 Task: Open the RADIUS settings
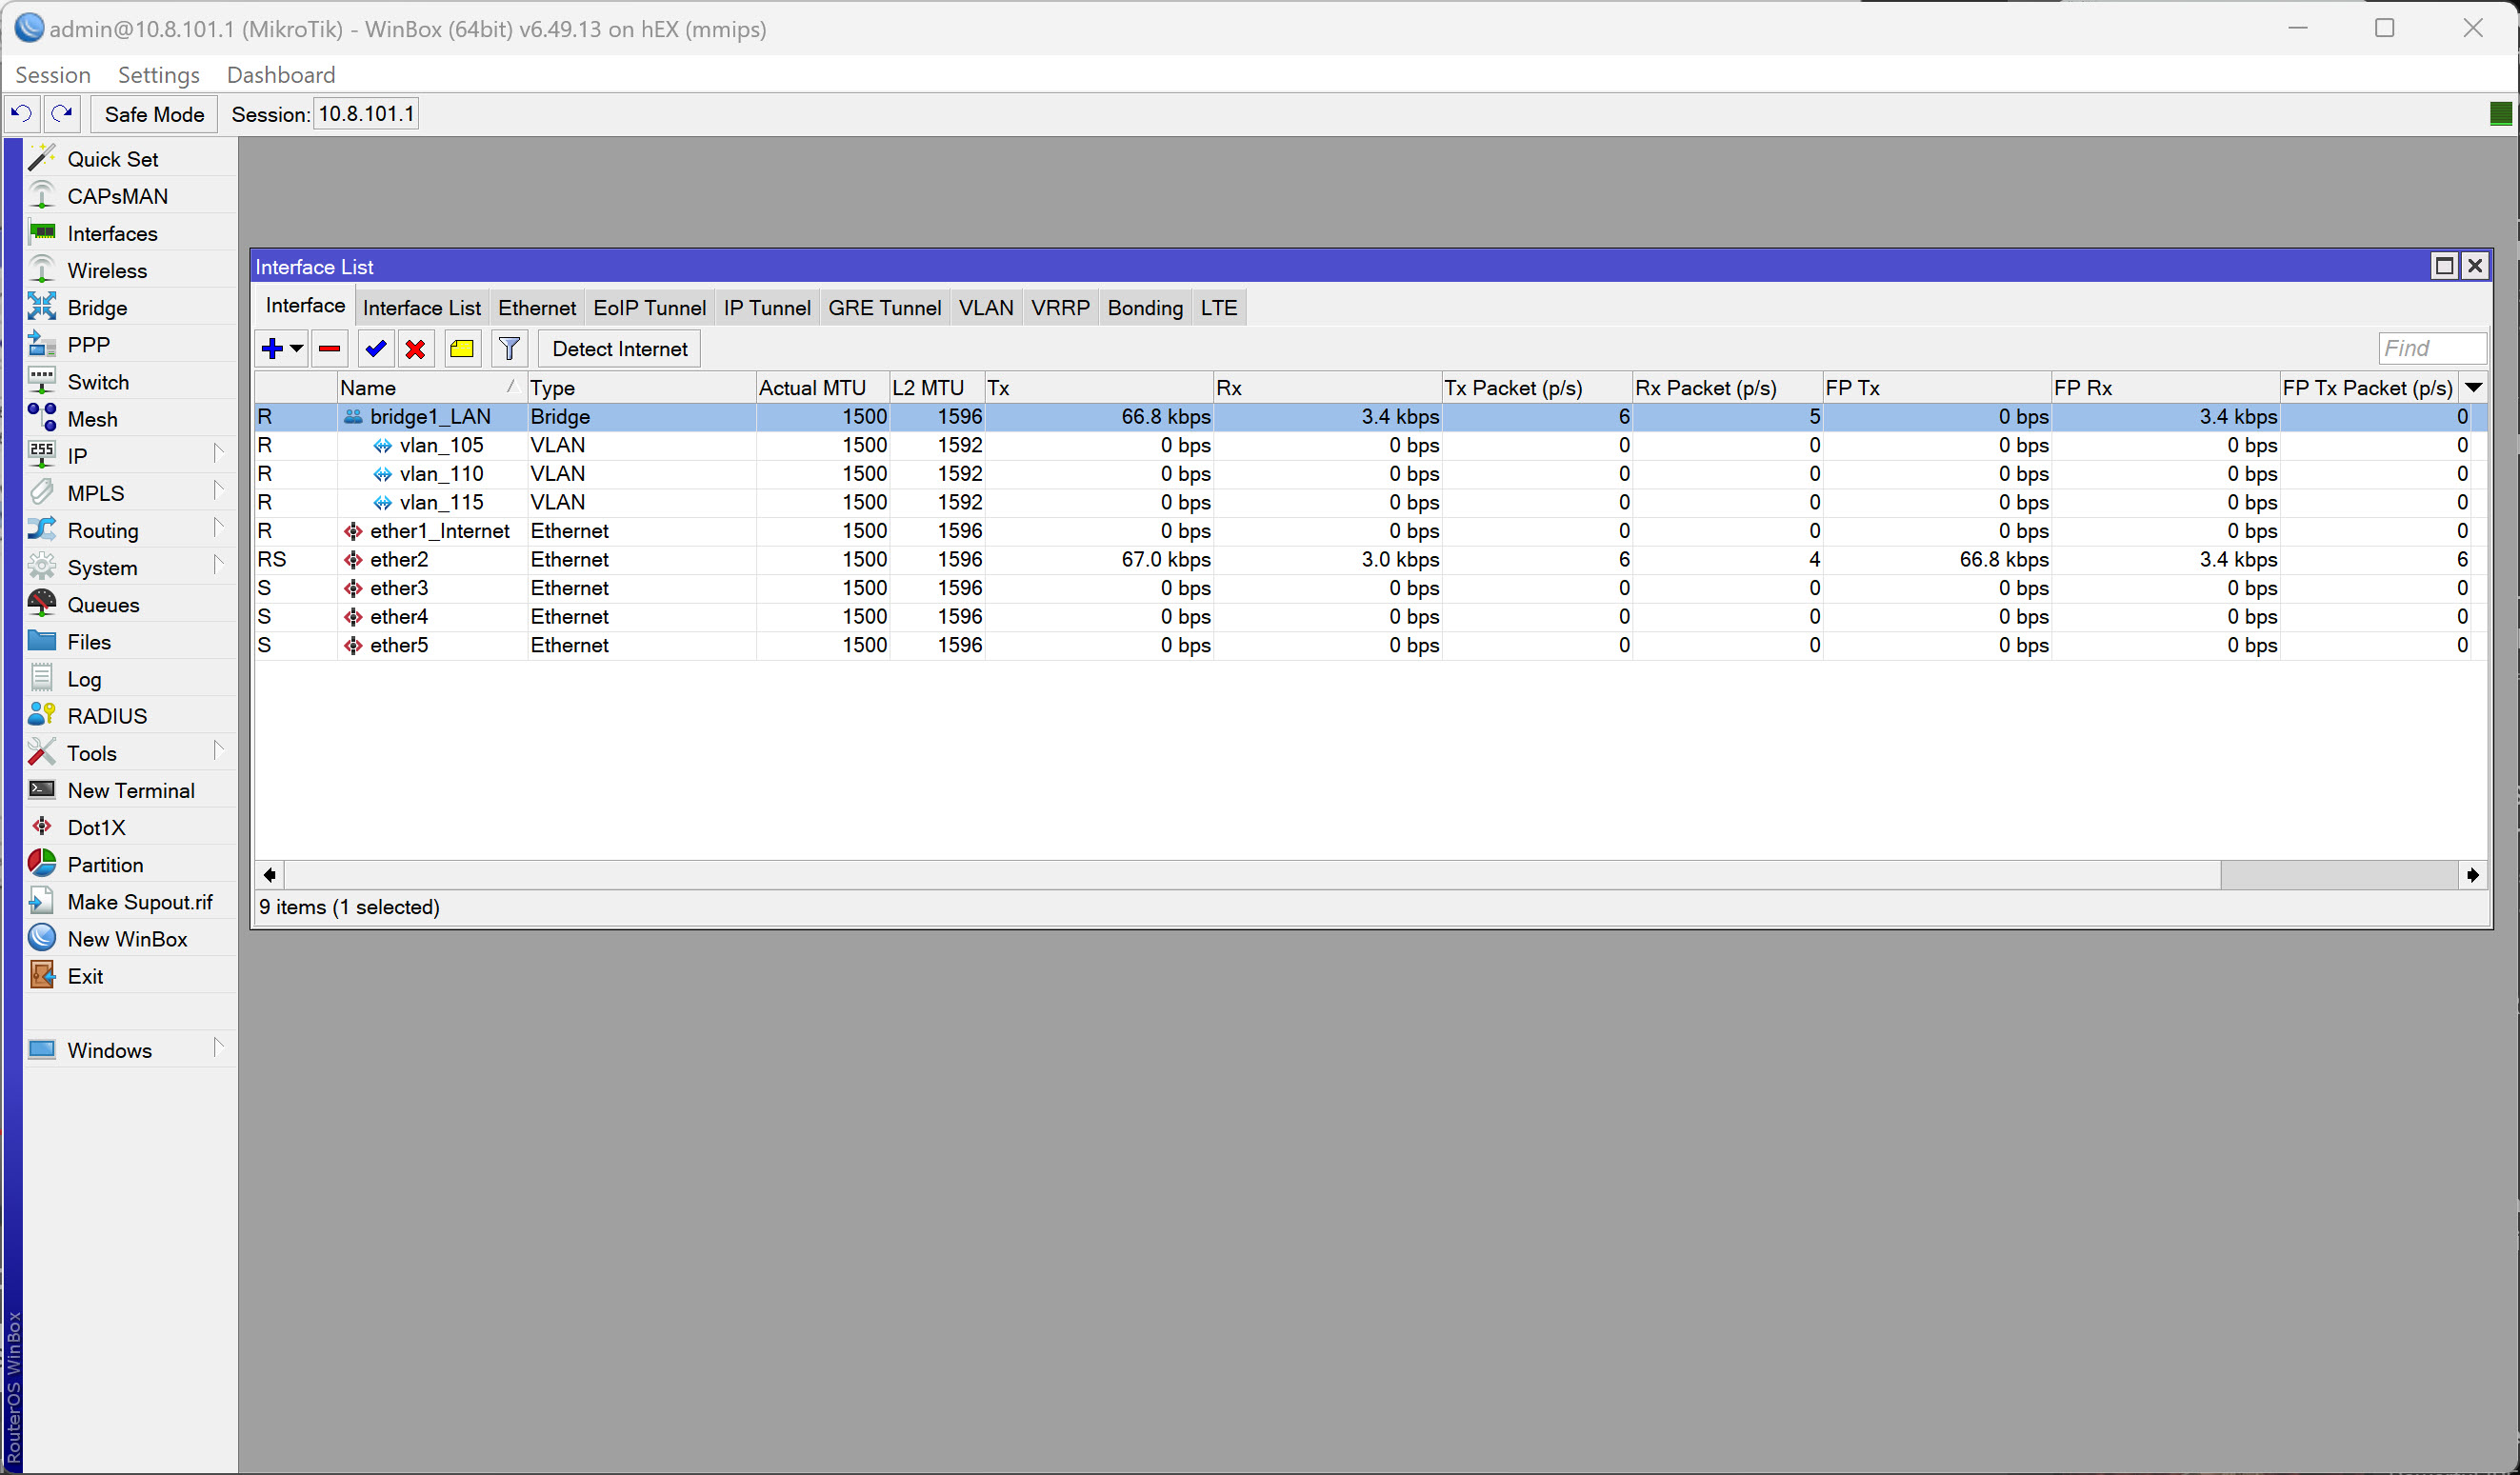[x=106, y=714]
